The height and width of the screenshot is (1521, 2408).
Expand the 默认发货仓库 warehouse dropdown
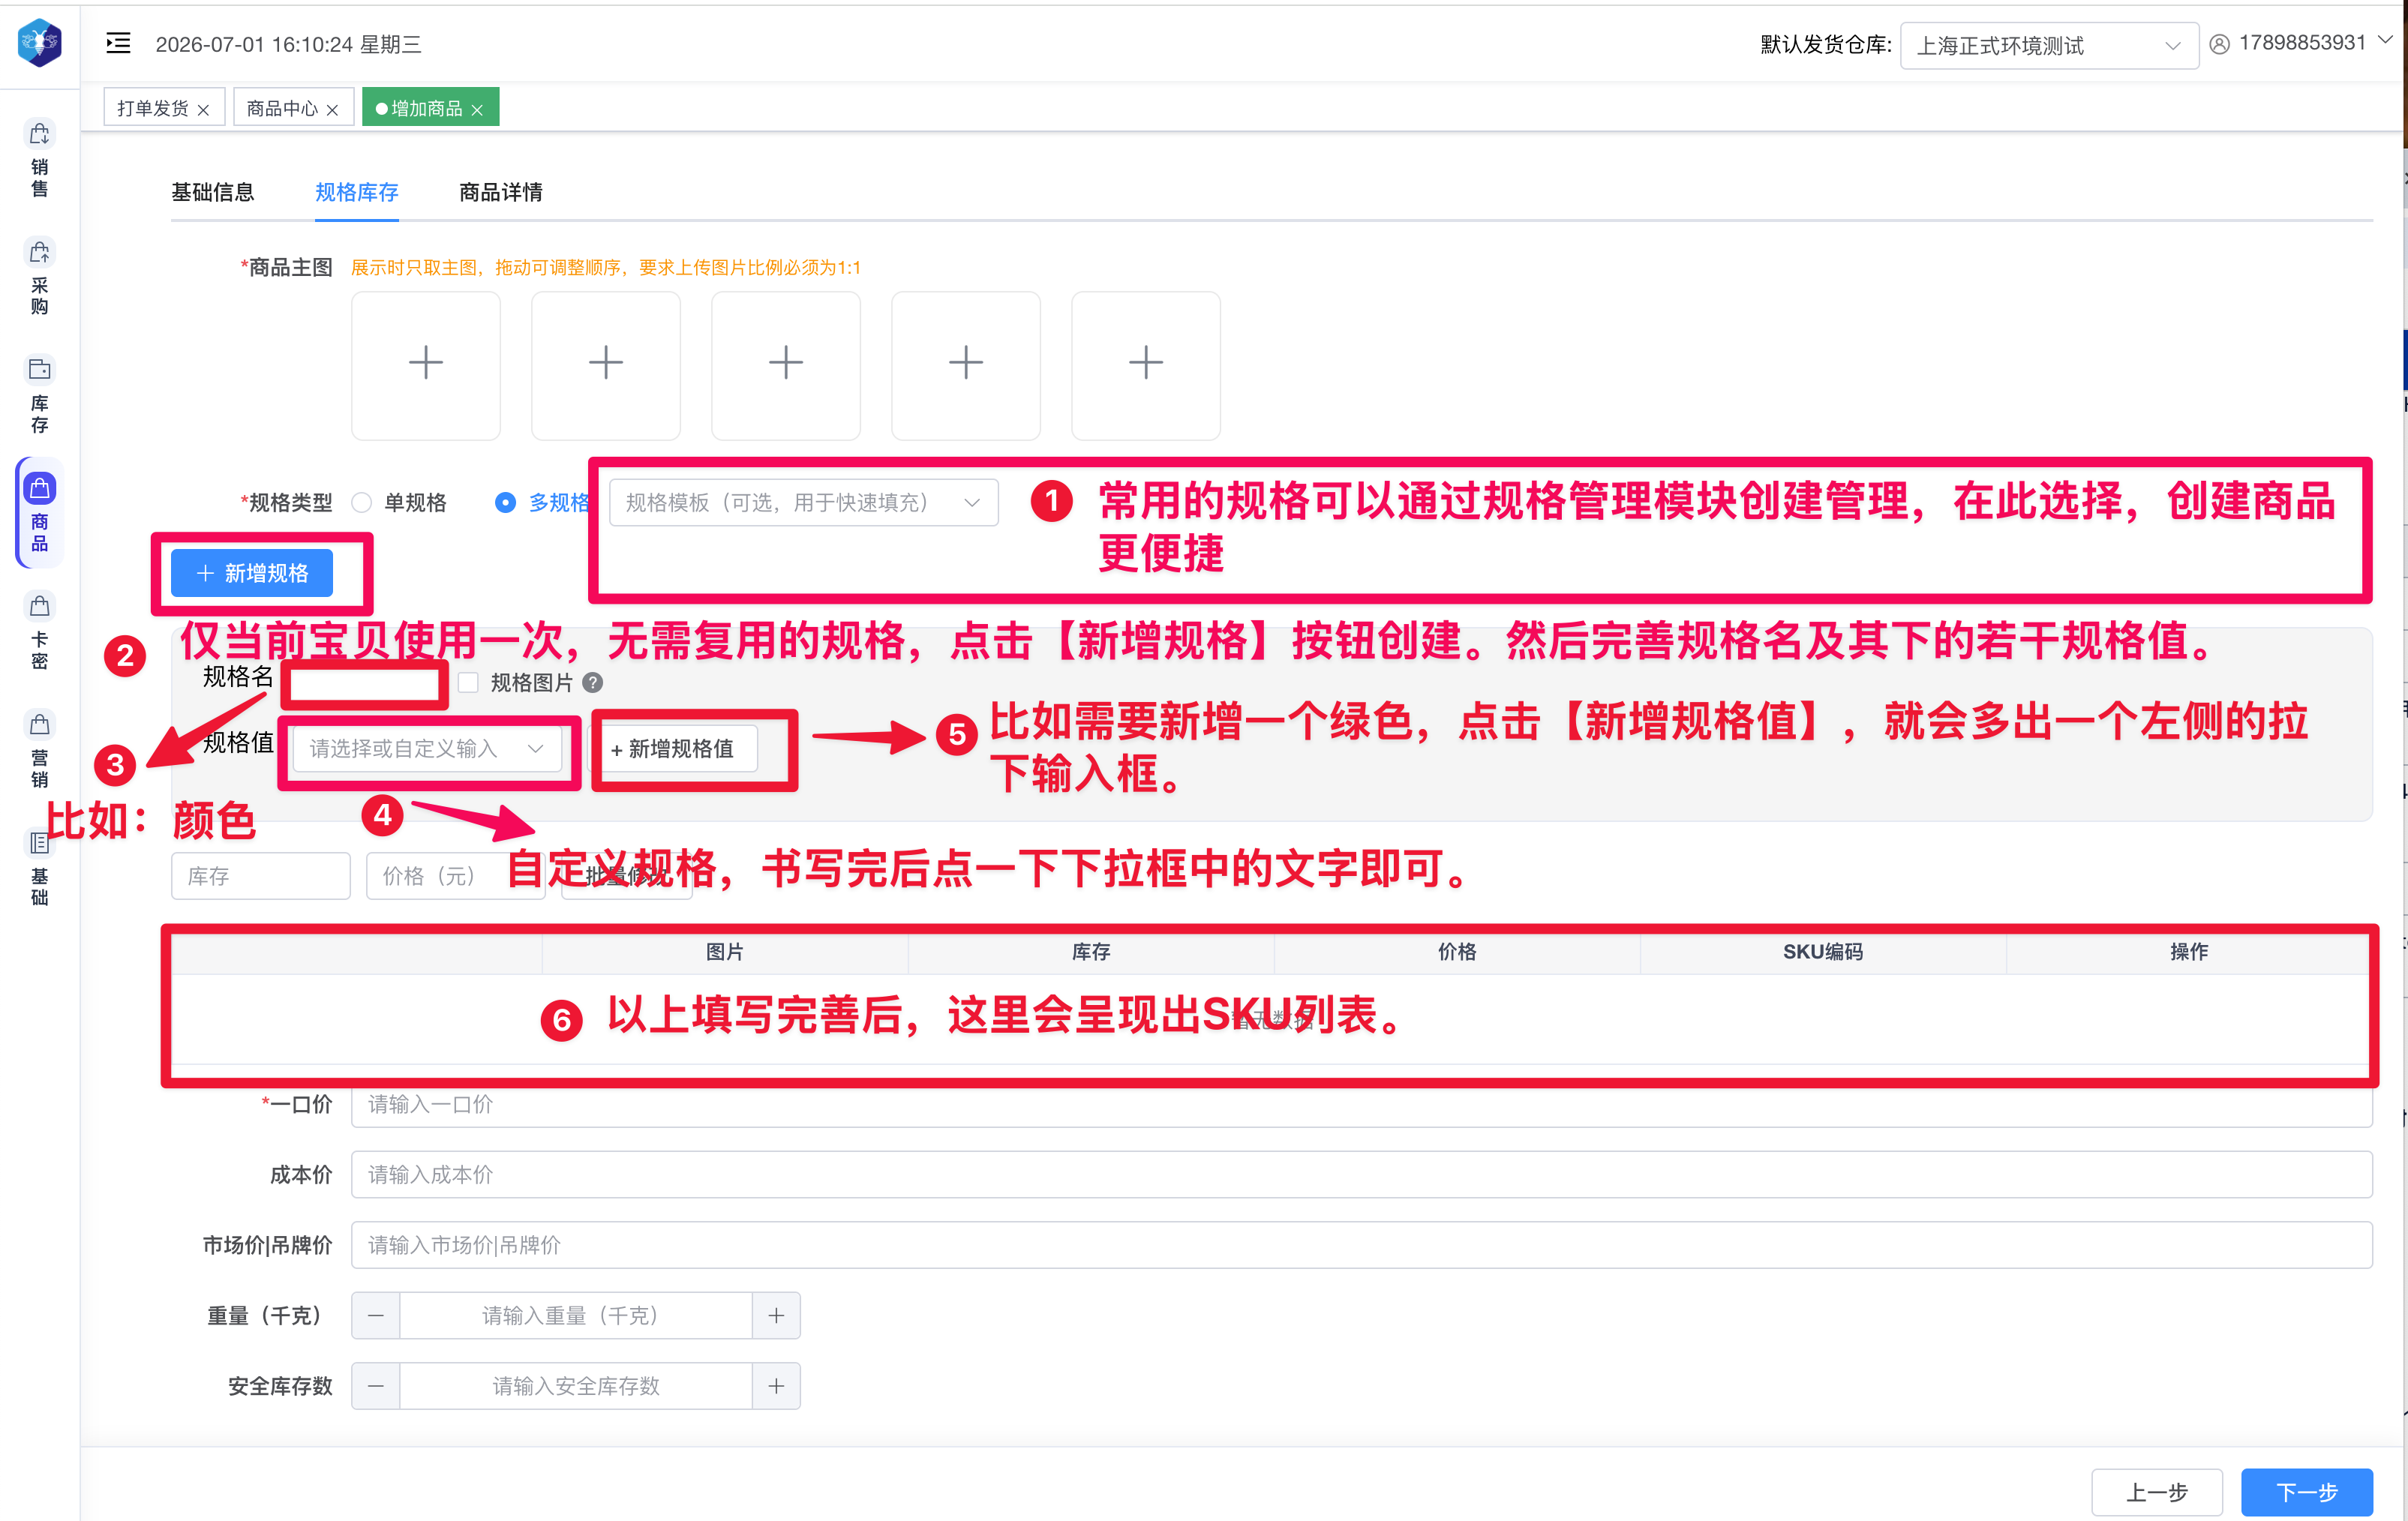click(2048, 45)
